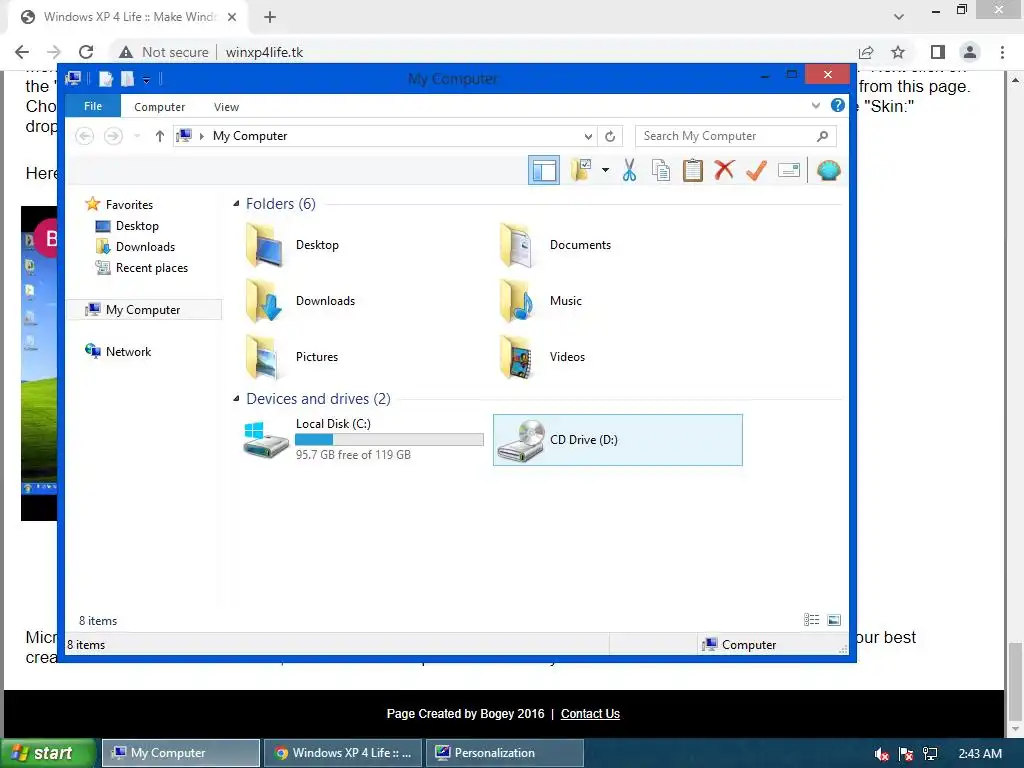
Task: Click the Start button on the taskbar
Action: (48, 753)
